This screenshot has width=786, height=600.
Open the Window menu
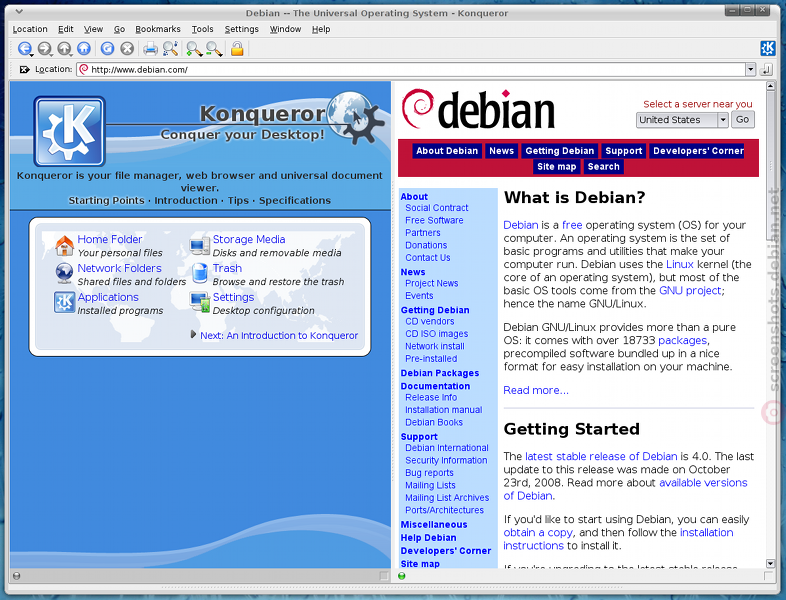(x=285, y=29)
